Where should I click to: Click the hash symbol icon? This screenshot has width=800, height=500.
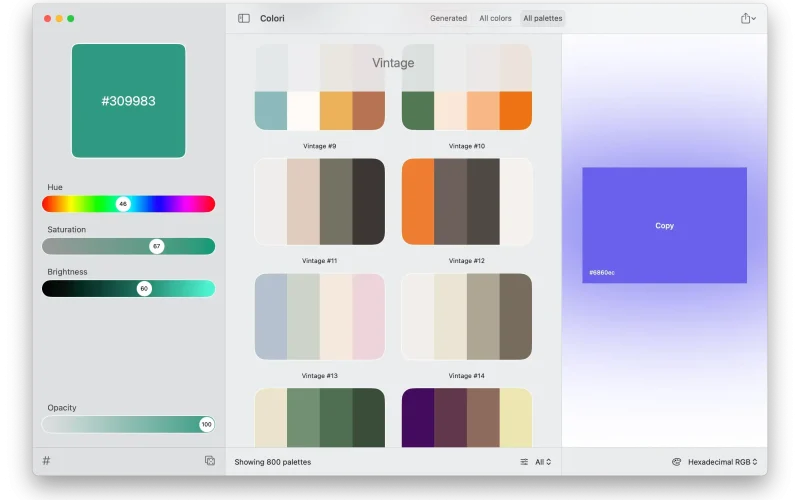tap(46, 461)
